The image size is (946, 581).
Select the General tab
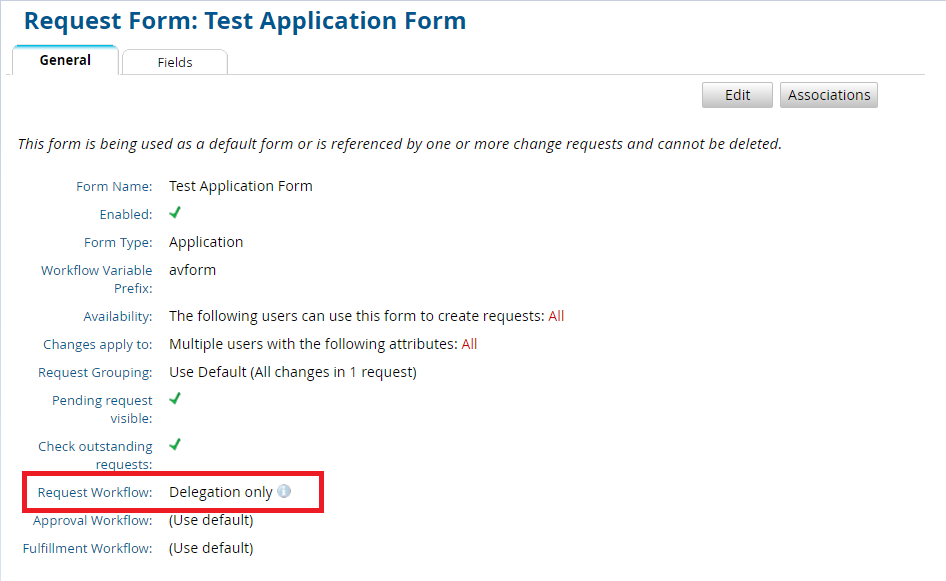(65, 60)
